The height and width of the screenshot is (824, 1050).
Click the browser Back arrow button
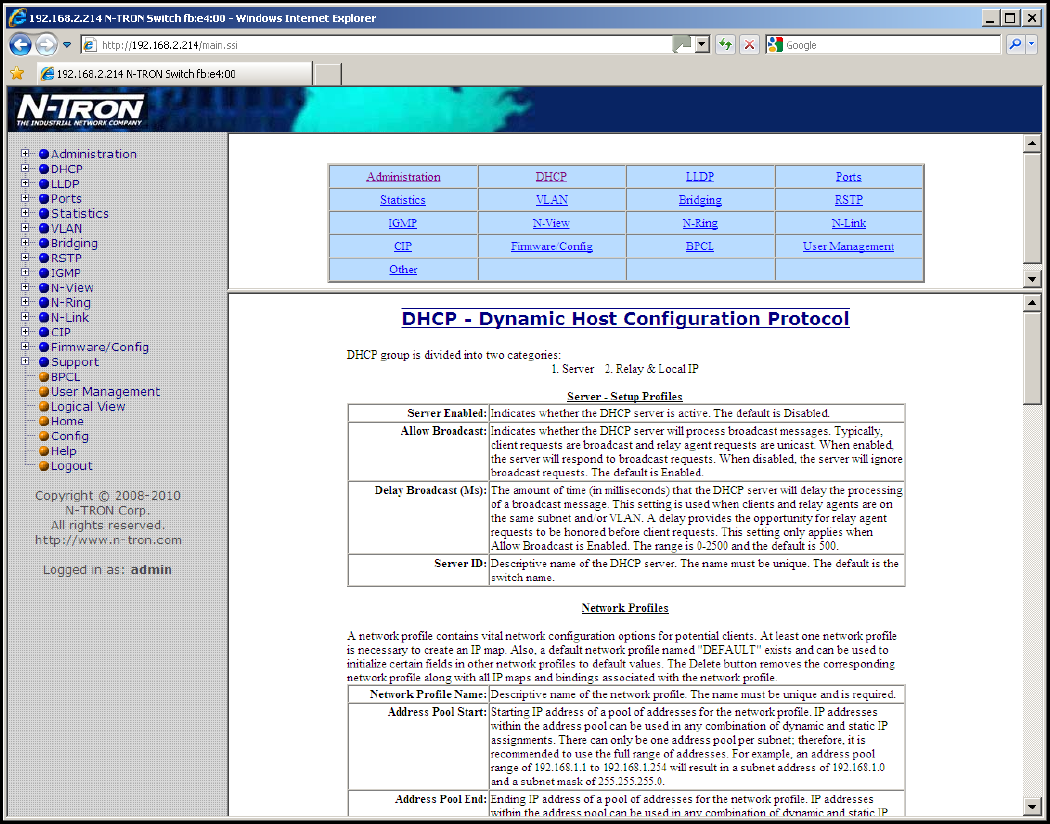click(21, 45)
